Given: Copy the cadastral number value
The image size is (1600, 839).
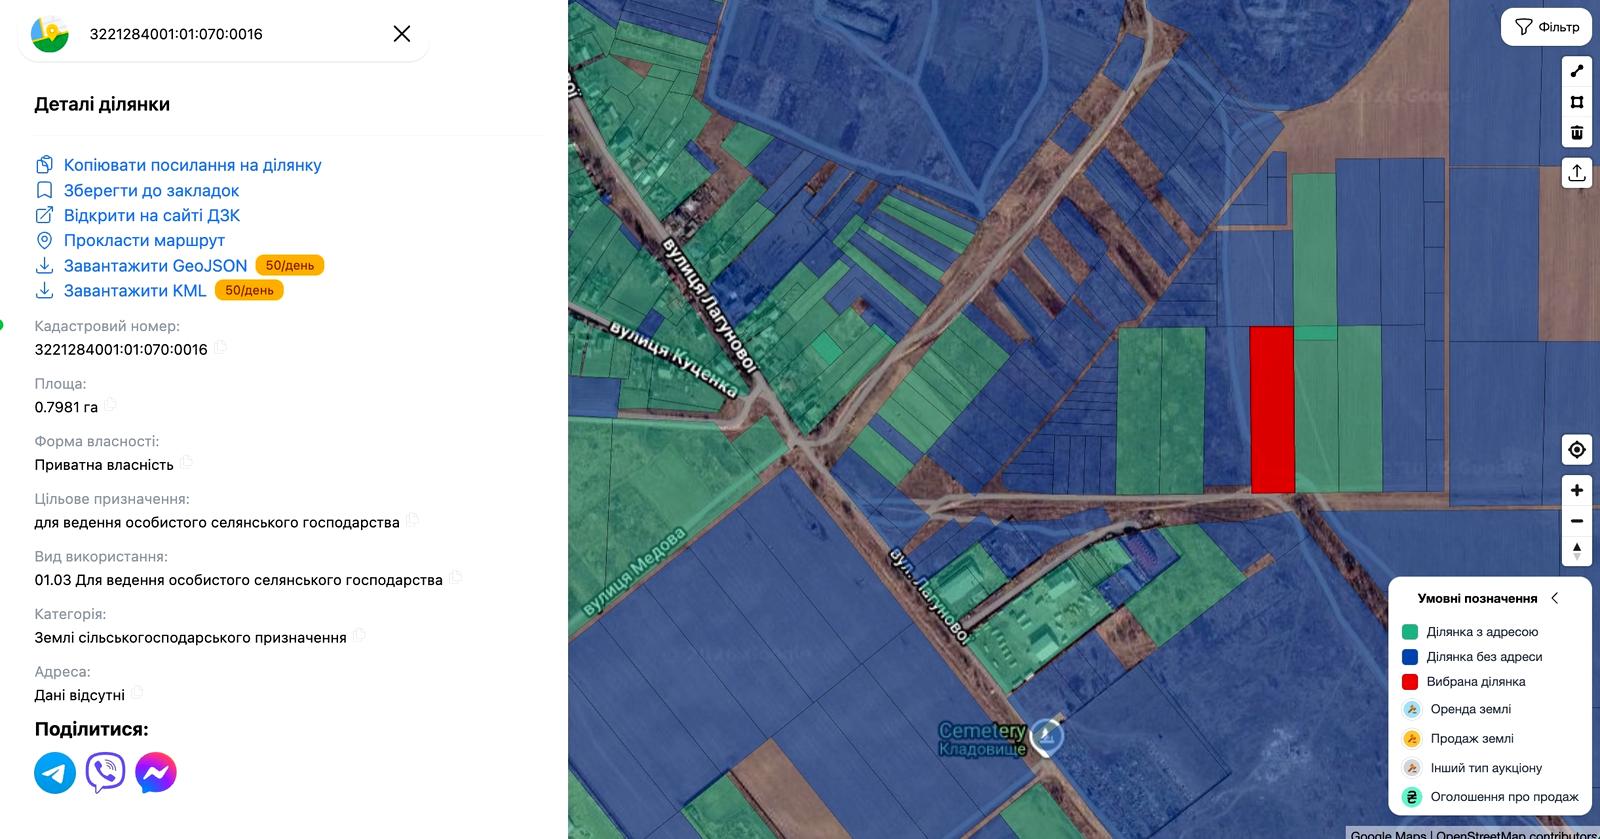Looking at the screenshot, I should (x=221, y=348).
